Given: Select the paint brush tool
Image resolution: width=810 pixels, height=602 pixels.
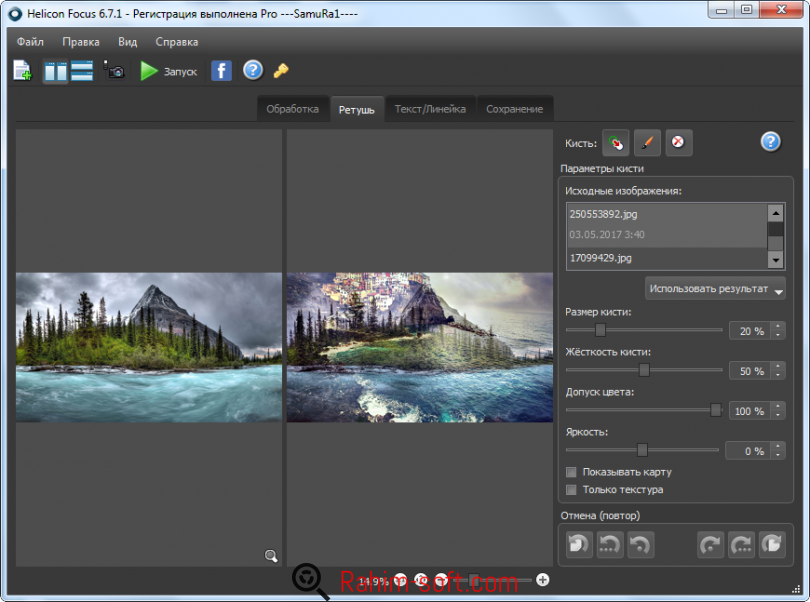Looking at the screenshot, I should click(647, 143).
